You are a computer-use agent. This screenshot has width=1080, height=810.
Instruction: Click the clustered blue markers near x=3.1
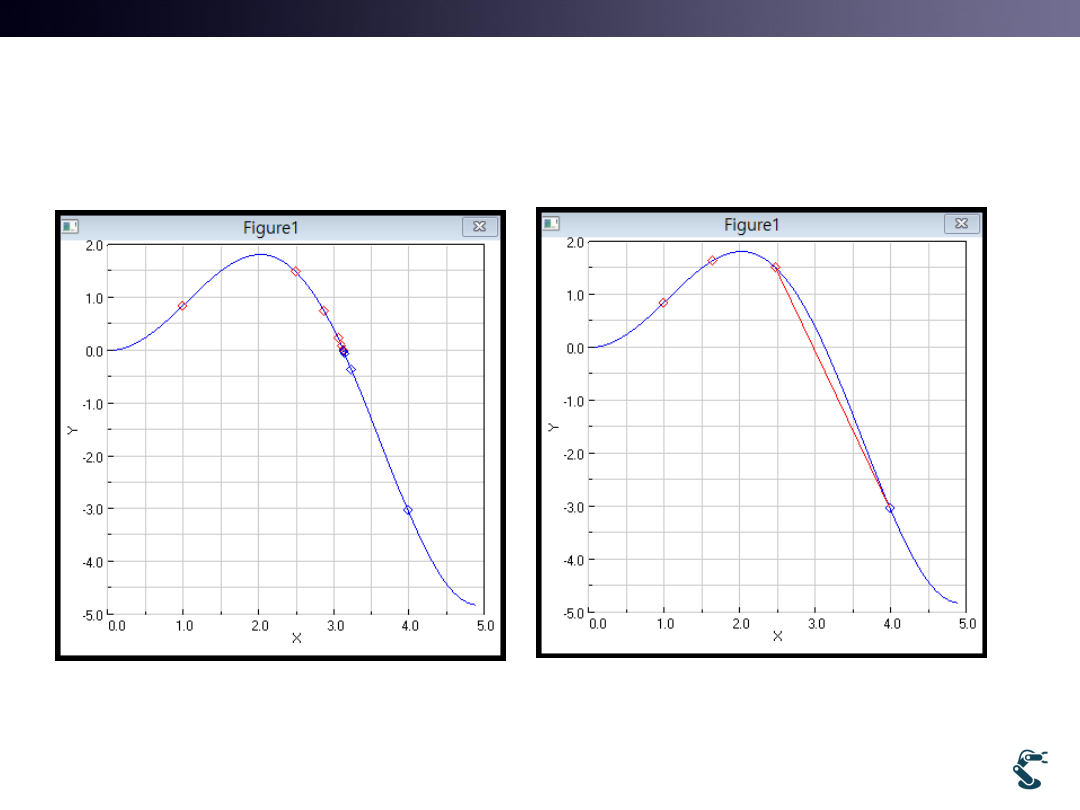[343, 351]
